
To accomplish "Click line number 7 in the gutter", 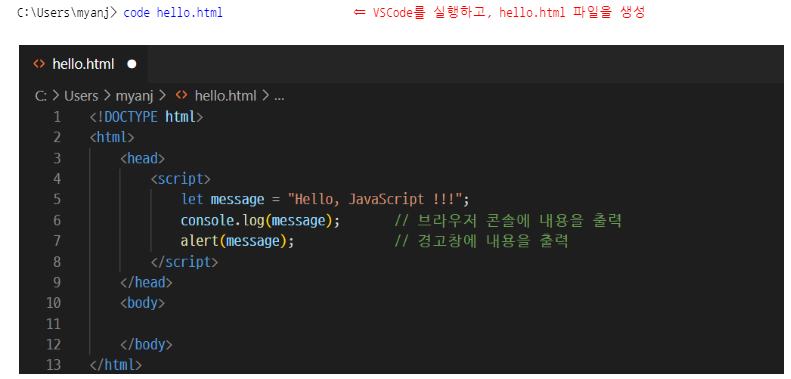I will [57, 241].
